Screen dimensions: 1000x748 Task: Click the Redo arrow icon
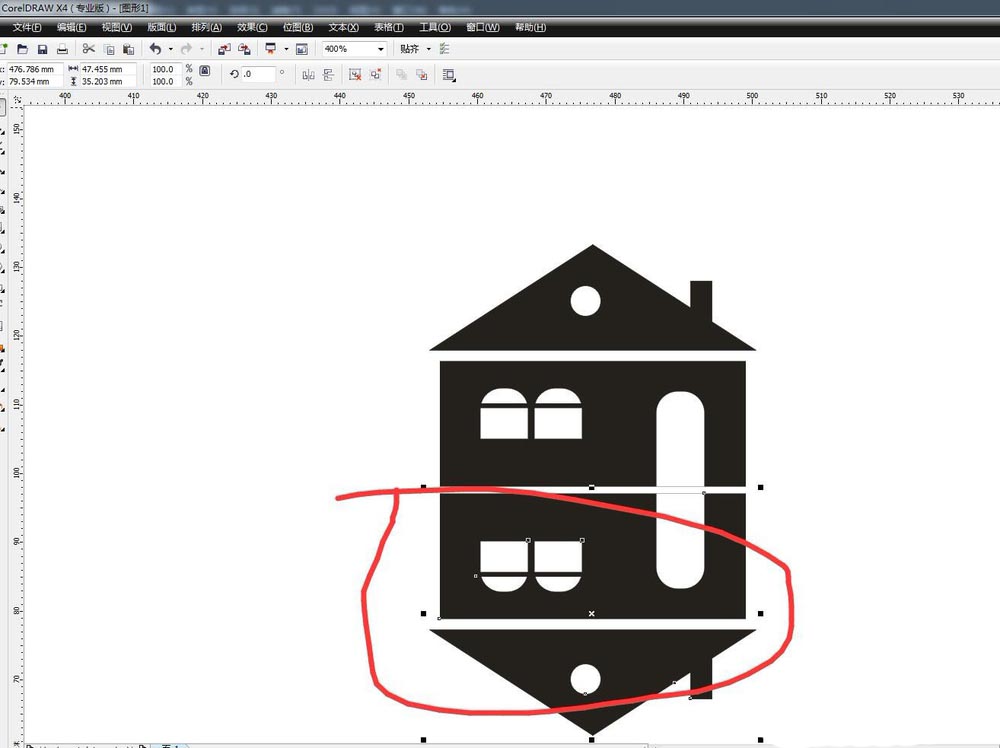186,48
